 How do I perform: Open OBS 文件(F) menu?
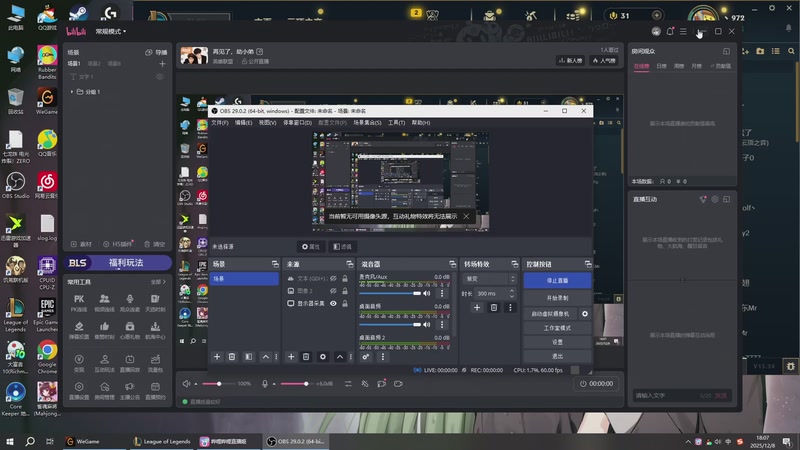220,123
